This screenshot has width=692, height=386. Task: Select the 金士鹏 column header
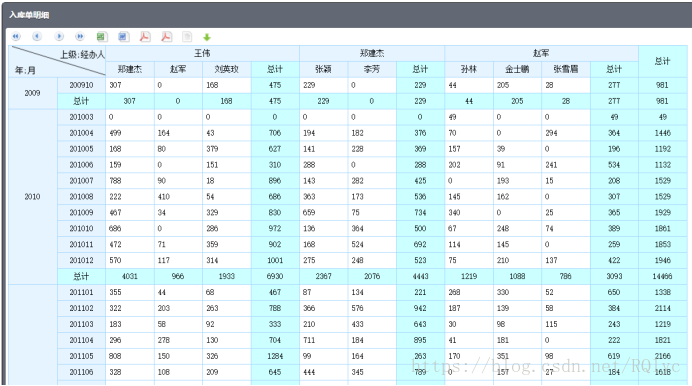pyautogui.click(x=517, y=69)
